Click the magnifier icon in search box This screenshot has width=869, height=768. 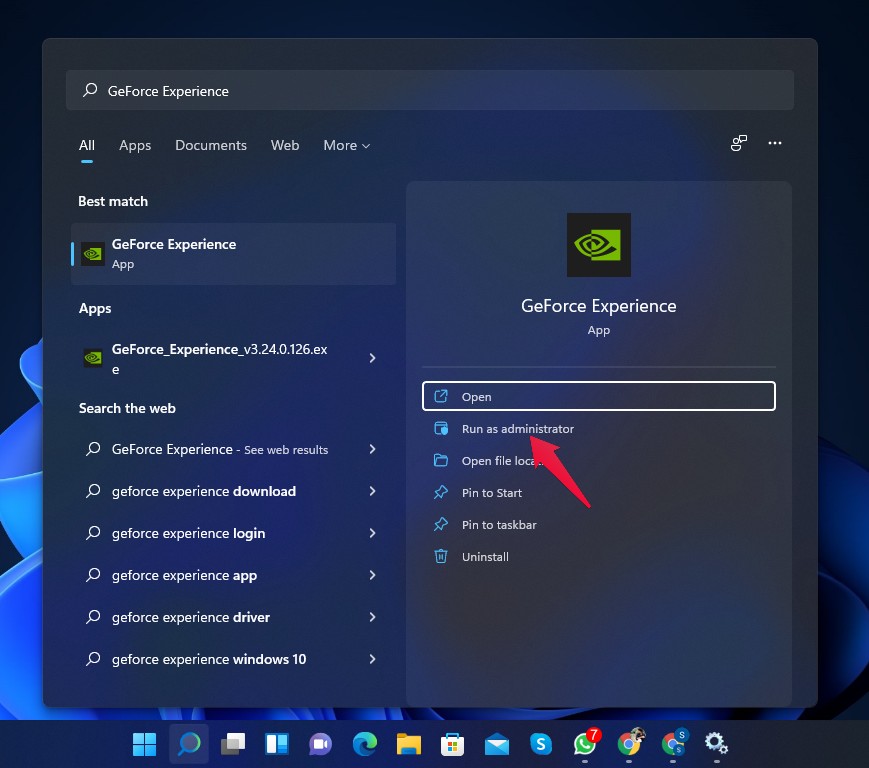90,90
